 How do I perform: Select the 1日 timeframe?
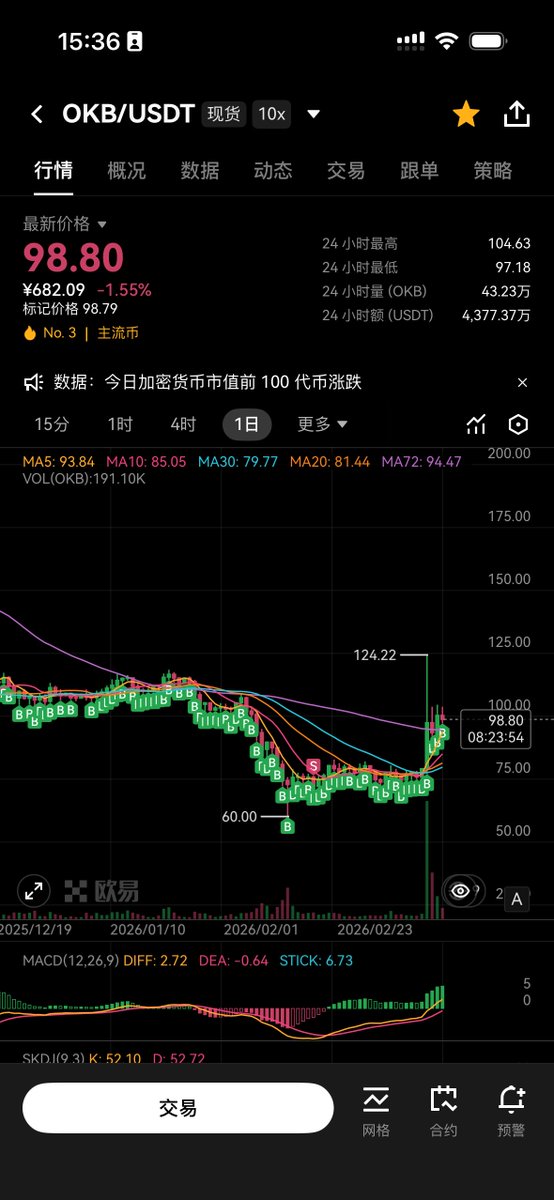247,424
